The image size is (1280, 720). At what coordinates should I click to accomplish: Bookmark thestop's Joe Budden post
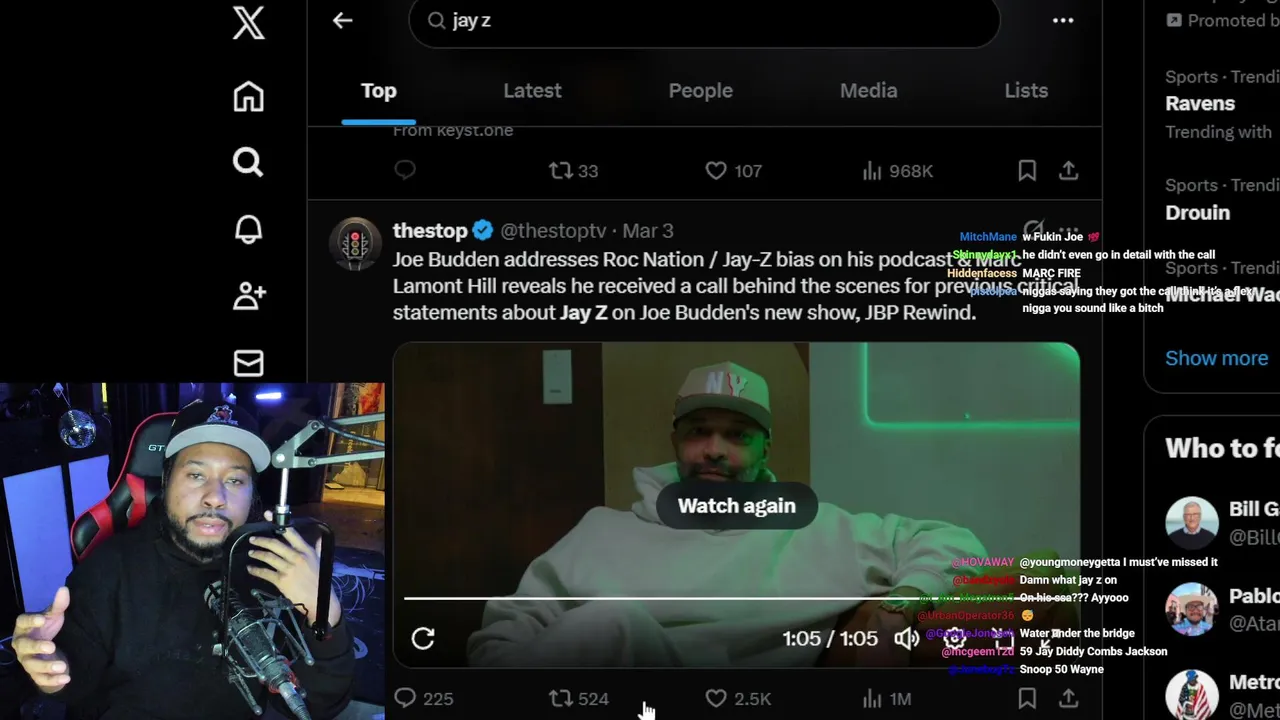coord(1027,698)
